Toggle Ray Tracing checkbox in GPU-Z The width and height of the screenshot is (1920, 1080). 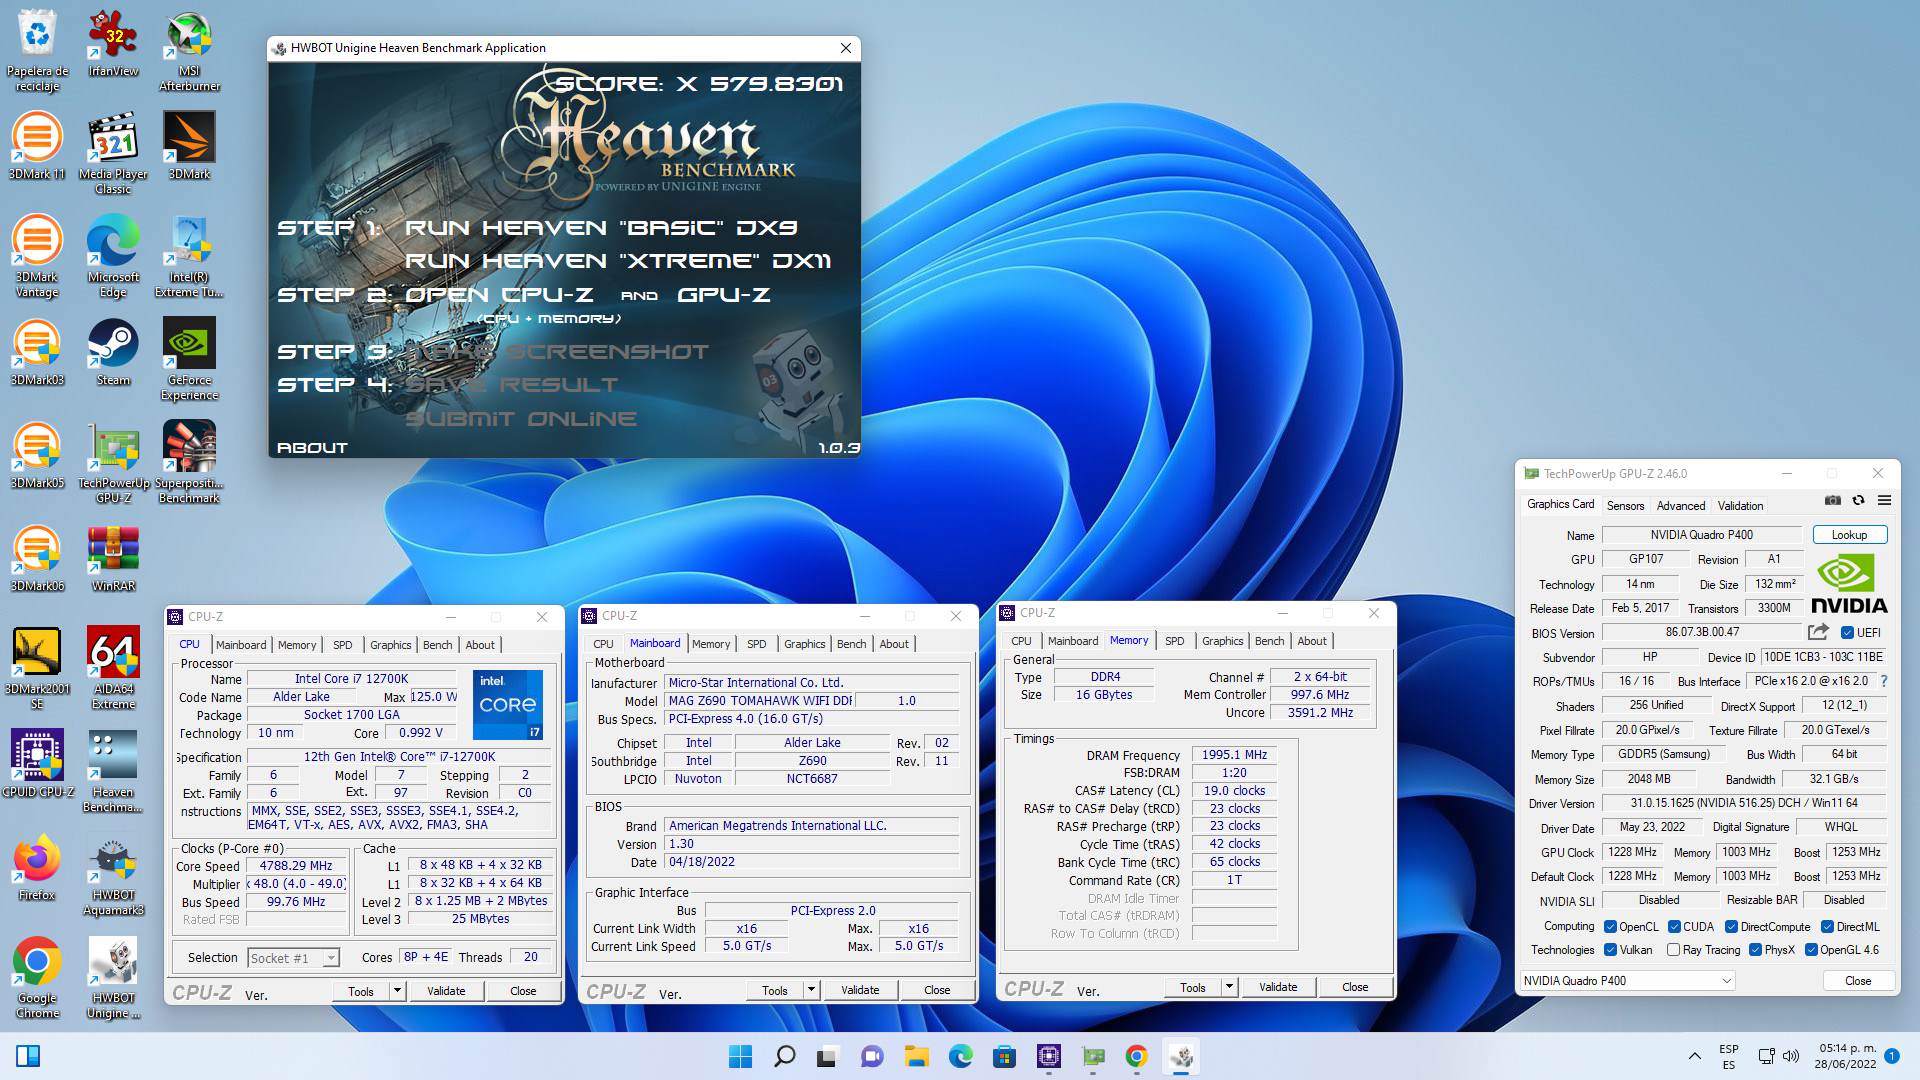[x=1673, y=950]
